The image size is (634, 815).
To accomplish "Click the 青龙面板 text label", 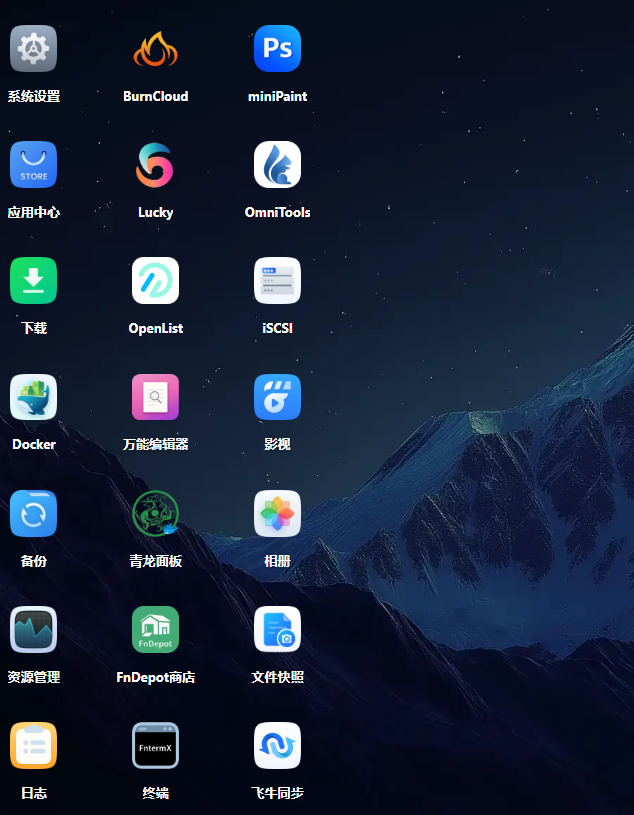I will [x=155, y=561].
